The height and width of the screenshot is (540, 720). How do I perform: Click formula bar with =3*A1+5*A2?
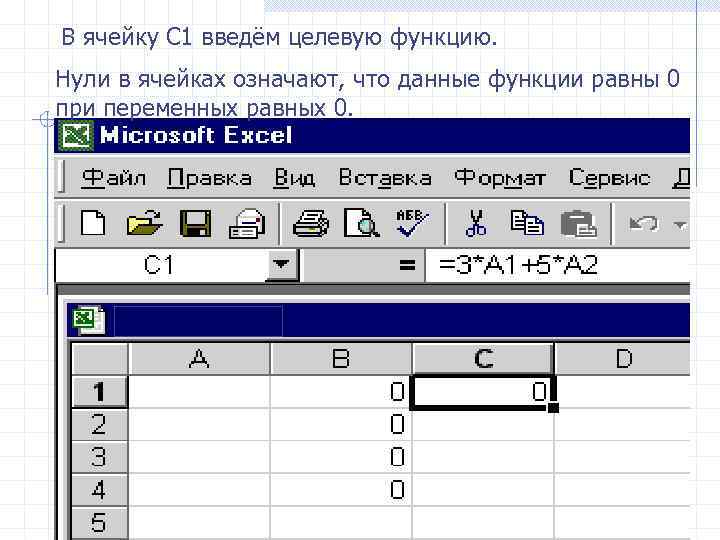click(x=557, y=265)
